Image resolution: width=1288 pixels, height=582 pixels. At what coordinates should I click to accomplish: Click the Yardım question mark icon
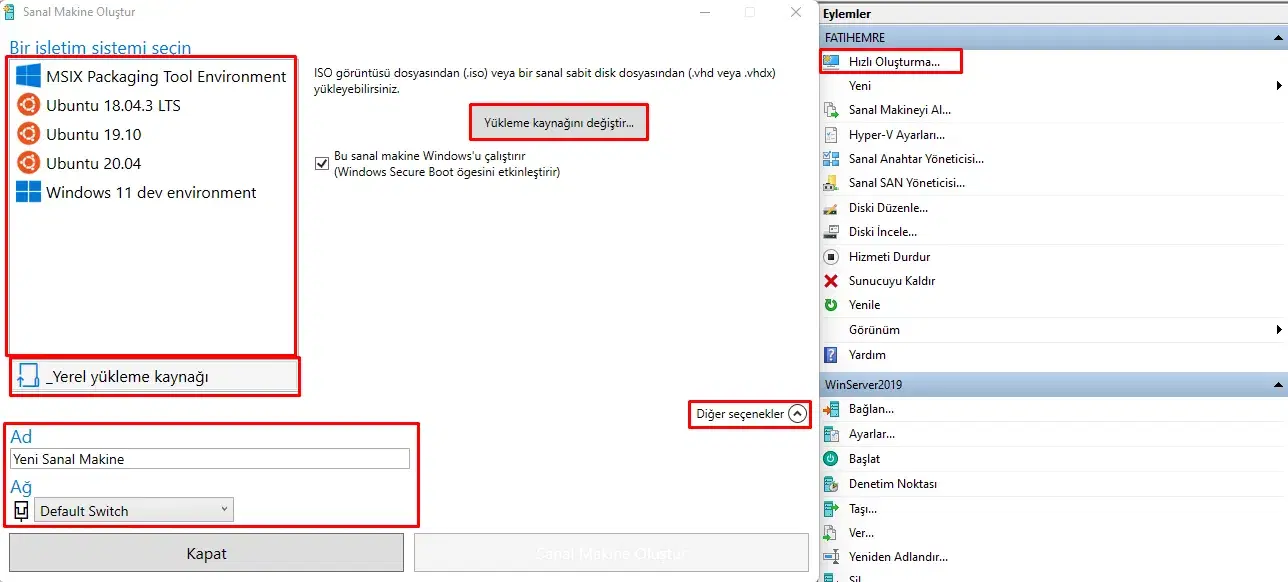[x=830, y=355]
